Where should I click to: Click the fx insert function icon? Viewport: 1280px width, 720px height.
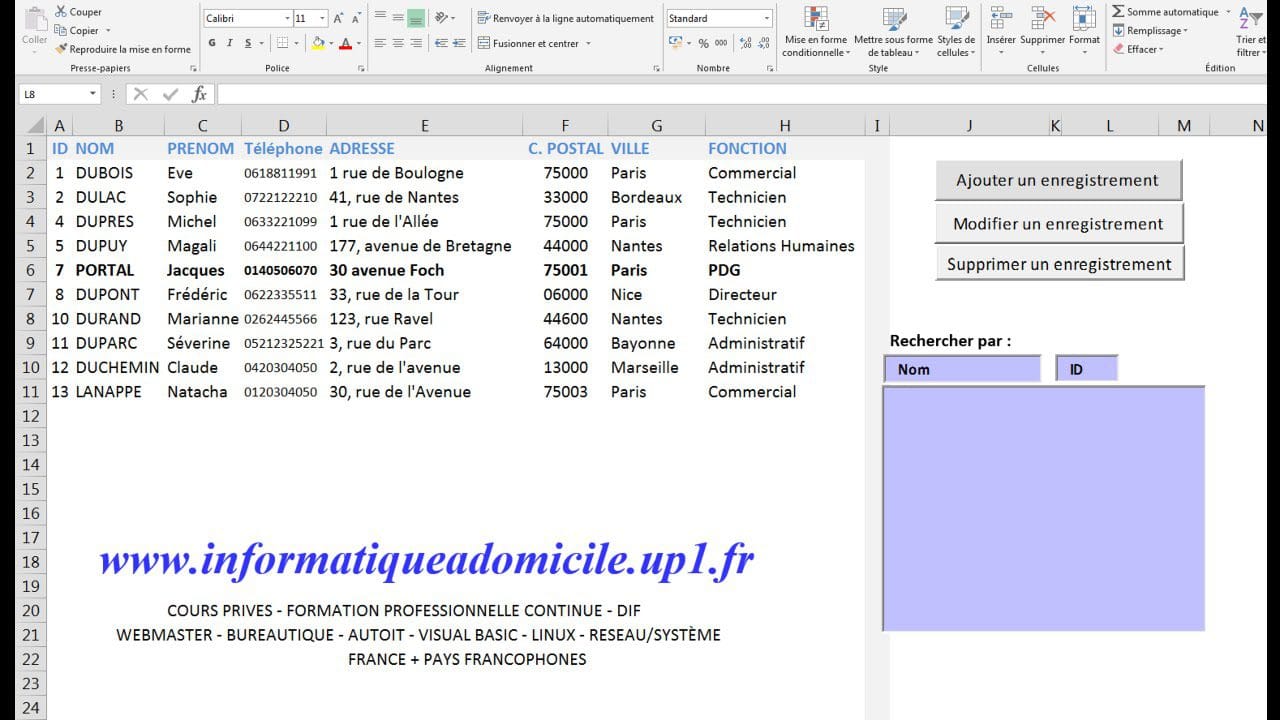(199, 94)
